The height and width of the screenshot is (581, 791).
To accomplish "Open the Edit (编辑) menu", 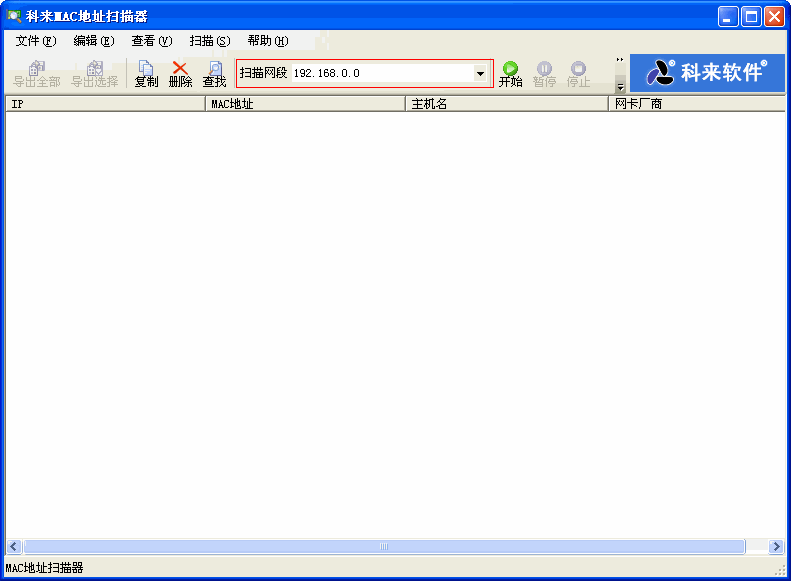I will click(94, 41).
